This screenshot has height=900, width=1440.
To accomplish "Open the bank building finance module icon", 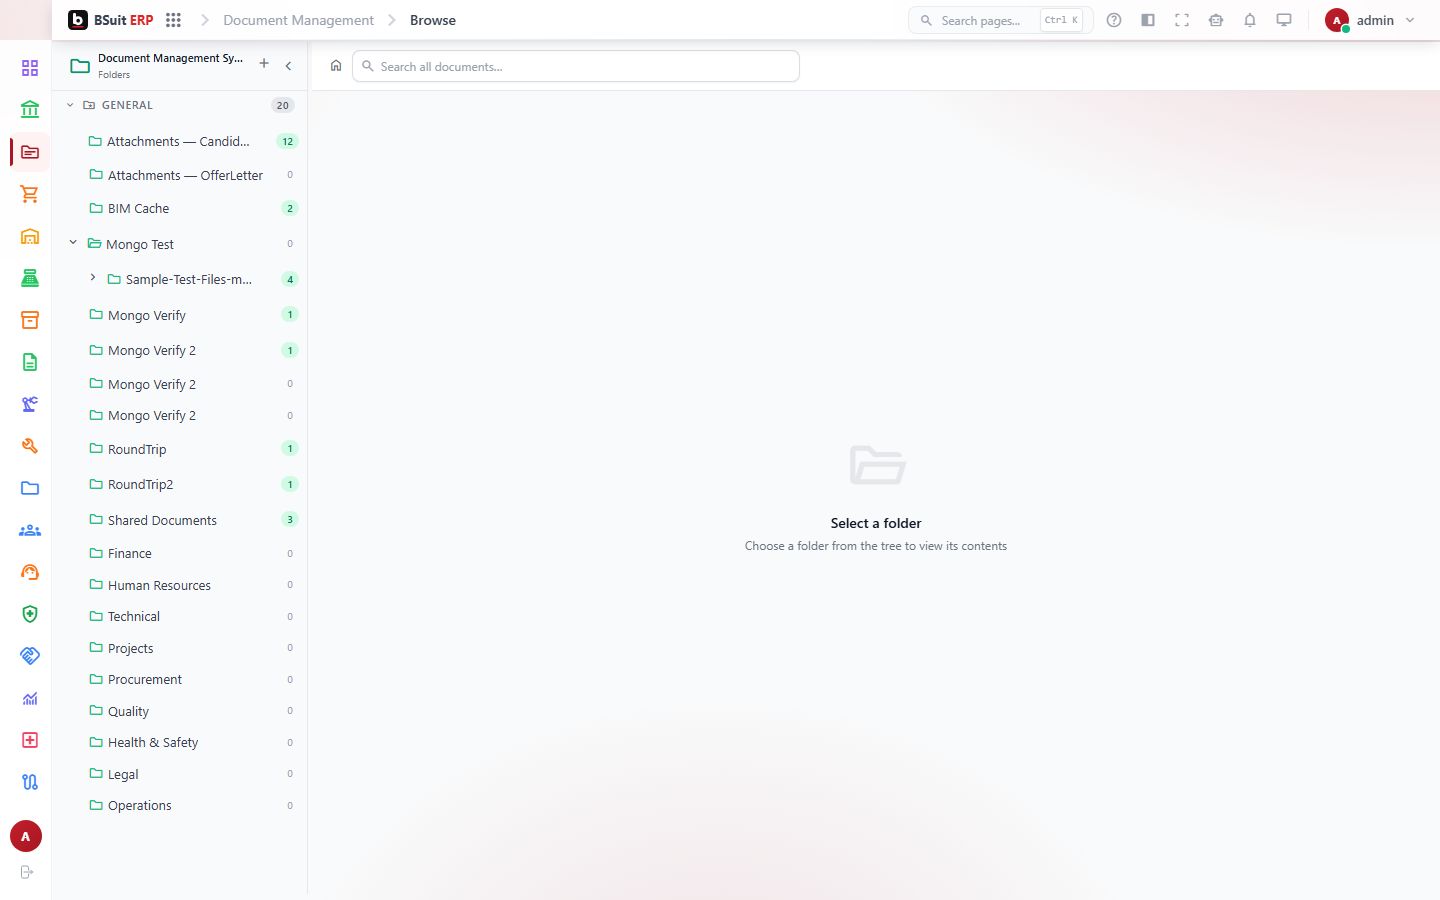I will (x=30, y=109).
